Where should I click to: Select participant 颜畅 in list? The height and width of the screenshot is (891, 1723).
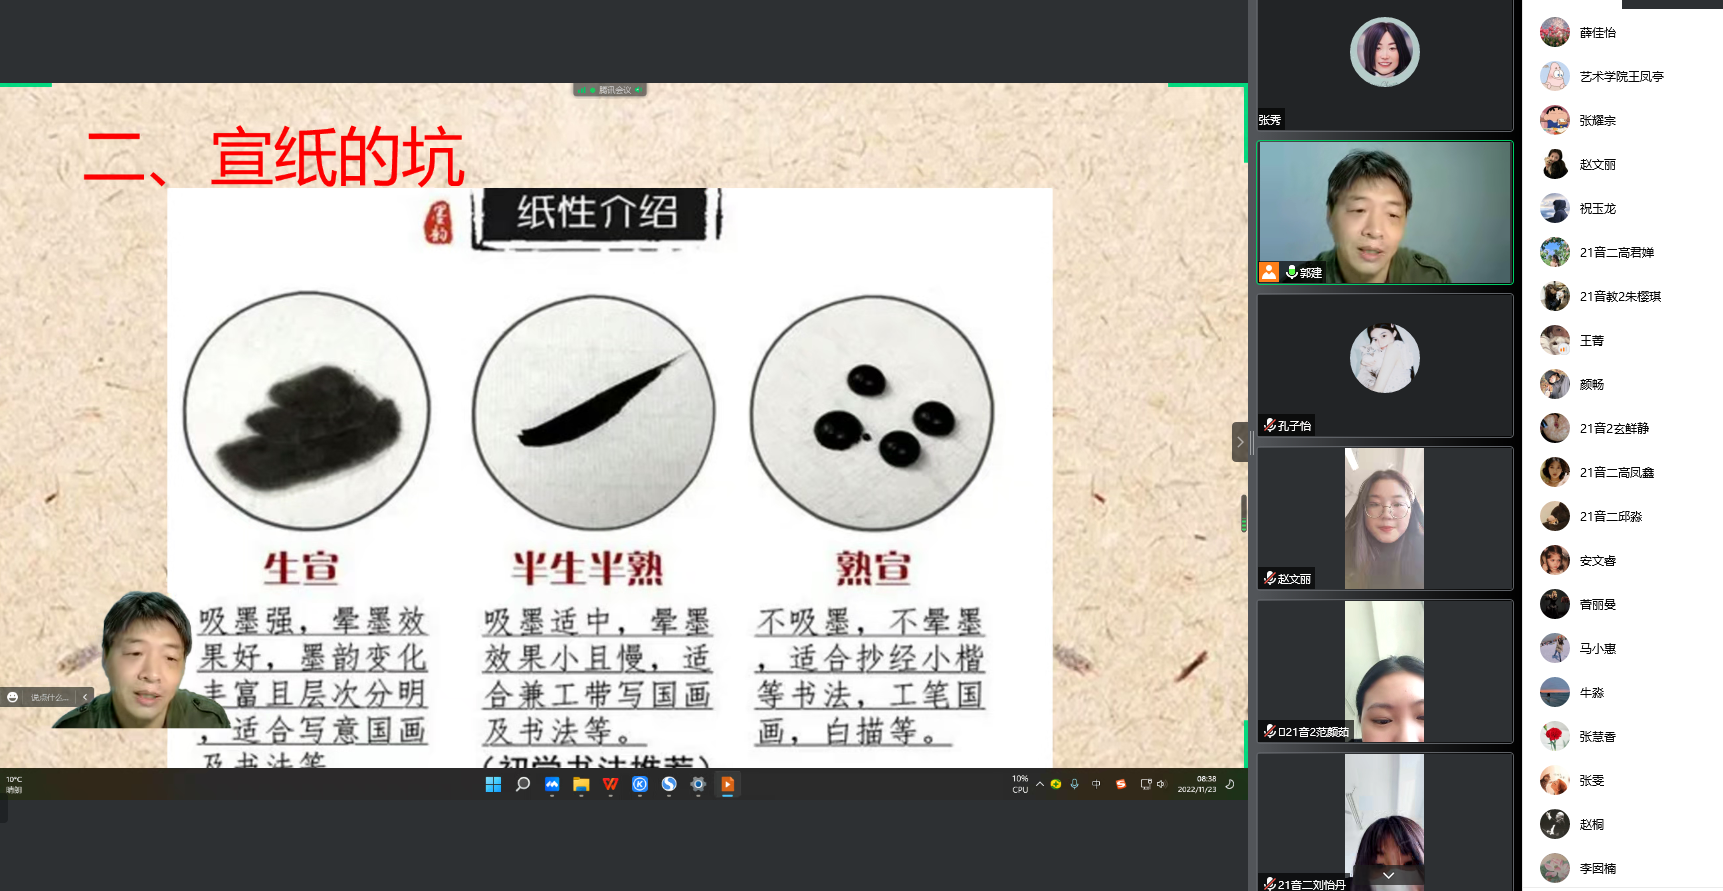[x=1622, y=385]
